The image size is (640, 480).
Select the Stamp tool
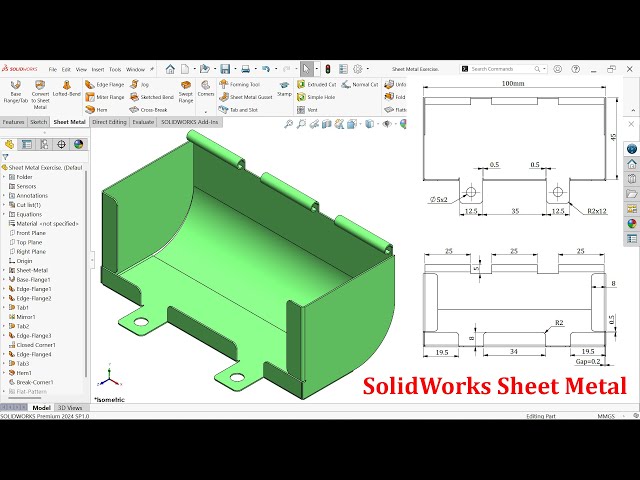coord(284,89)
